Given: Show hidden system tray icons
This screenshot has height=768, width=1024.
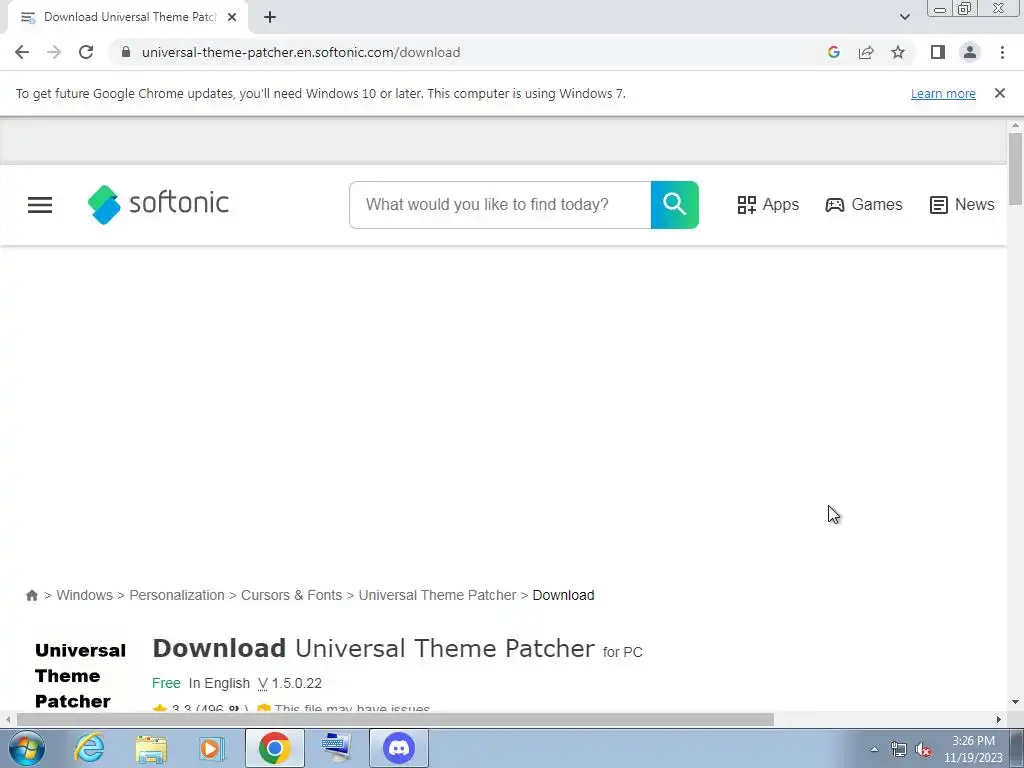Looking at the screenshot, I should (874, 749).
